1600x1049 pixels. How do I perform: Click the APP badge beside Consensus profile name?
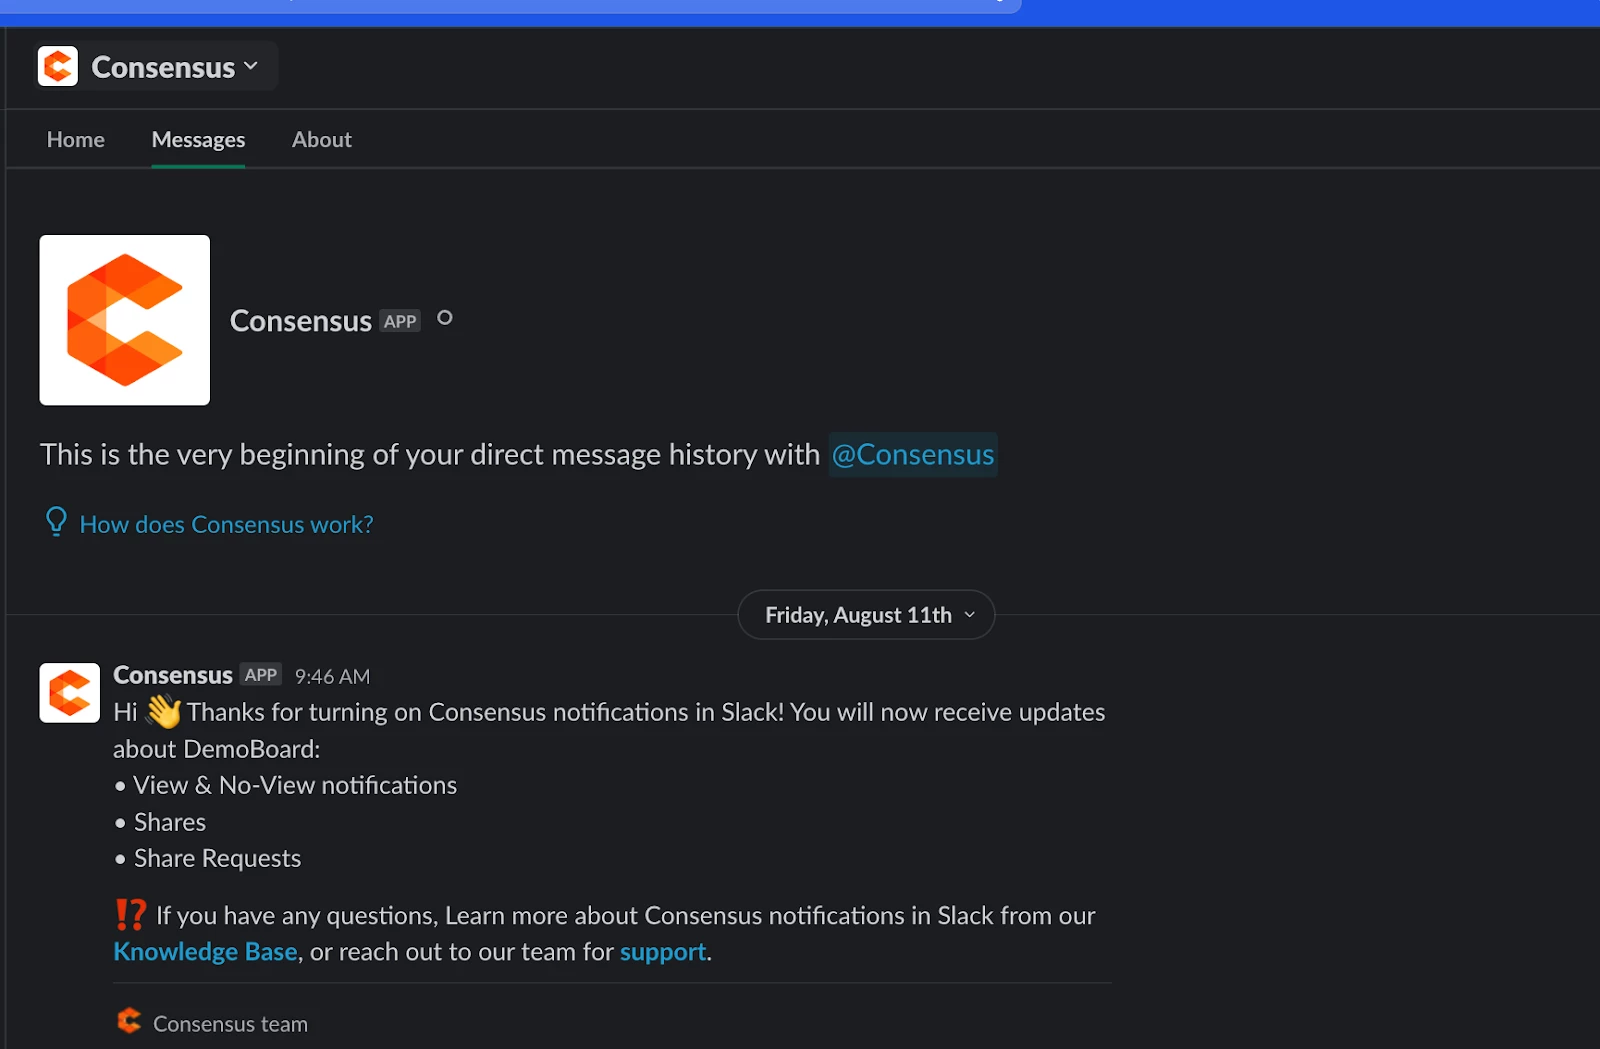pos(400,321)
